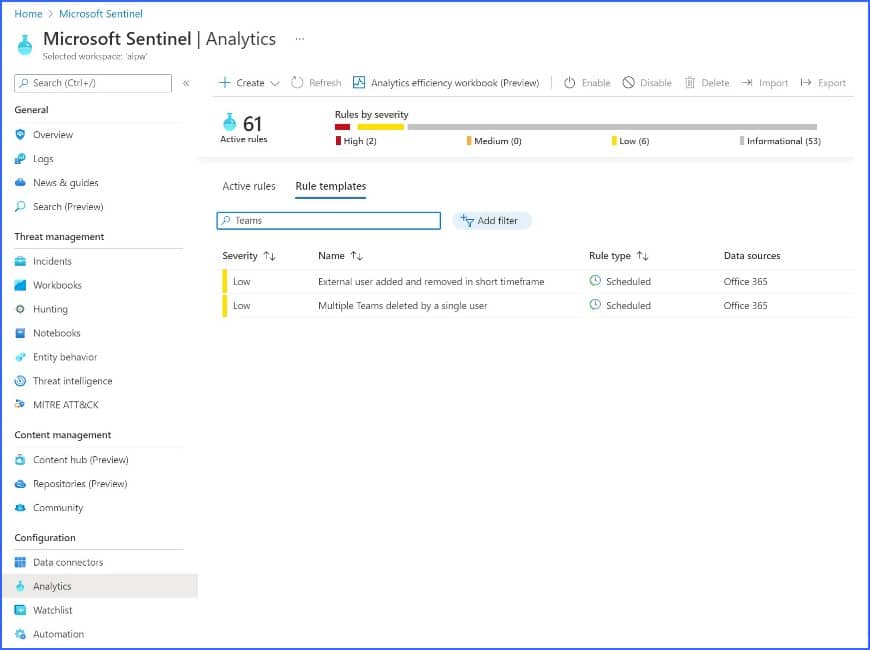The image size is (870, 650).
Task: Select the Rule templates tab
Action: [x=331, y=187]
